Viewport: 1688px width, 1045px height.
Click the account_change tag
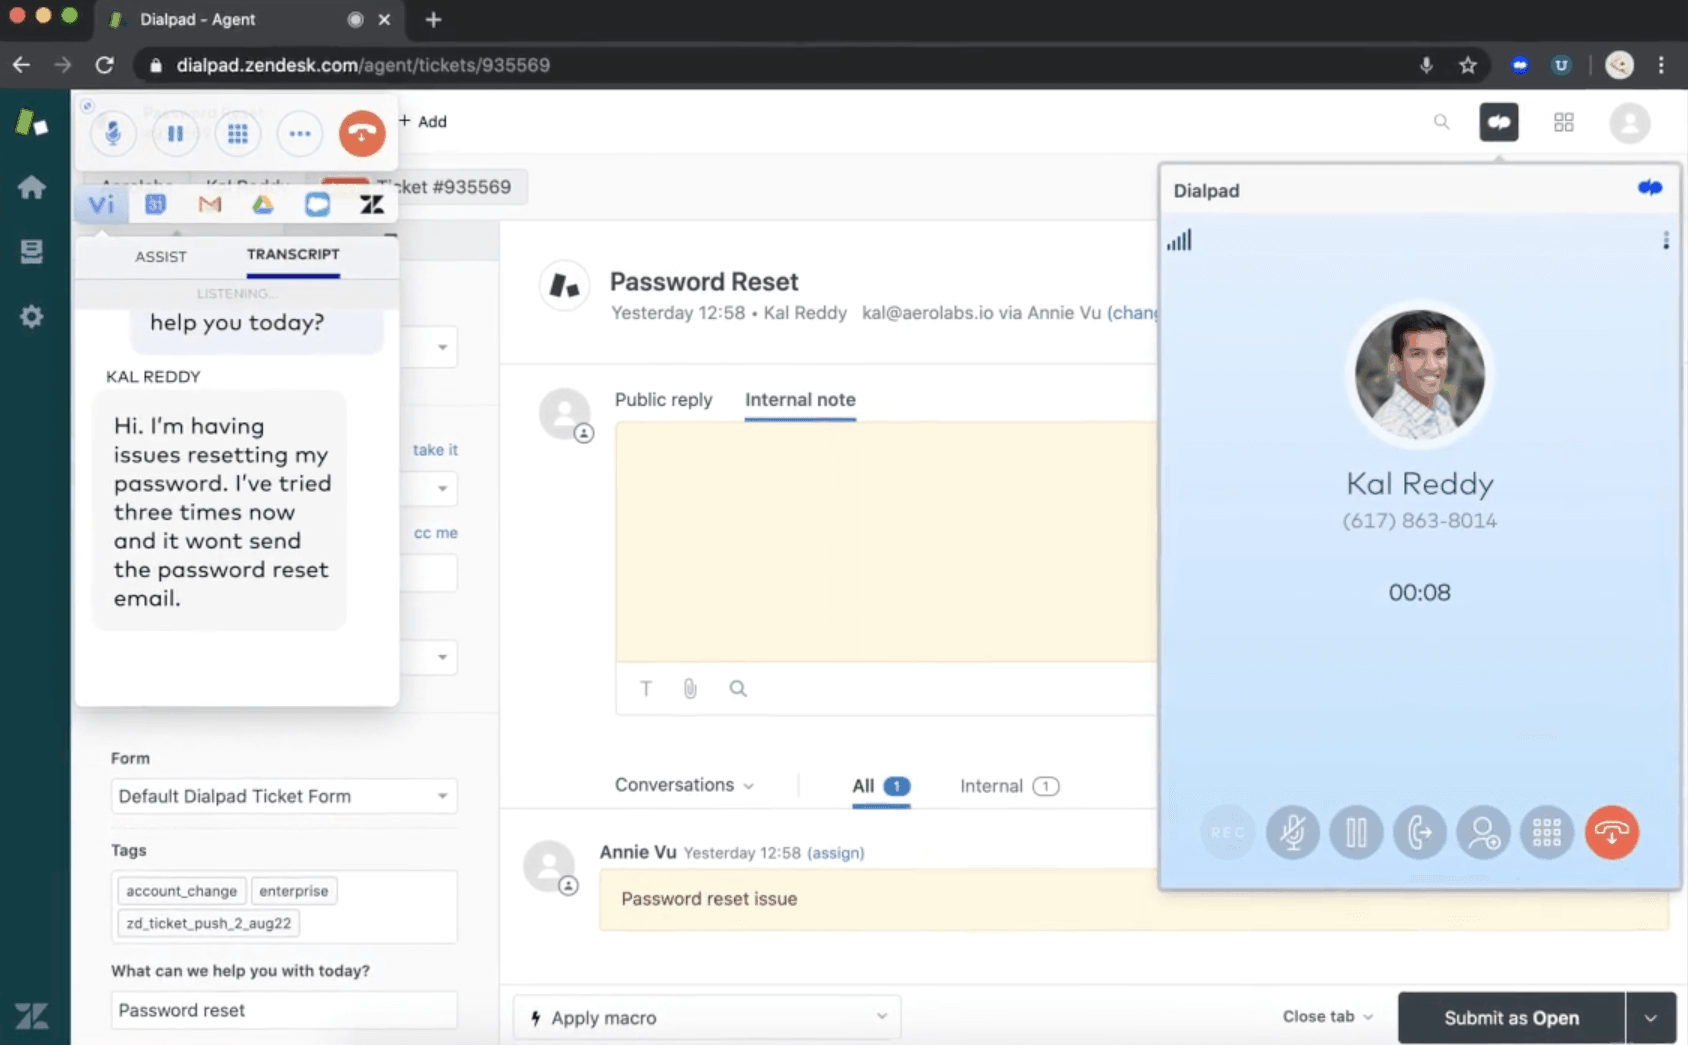(x=181, y=891)
